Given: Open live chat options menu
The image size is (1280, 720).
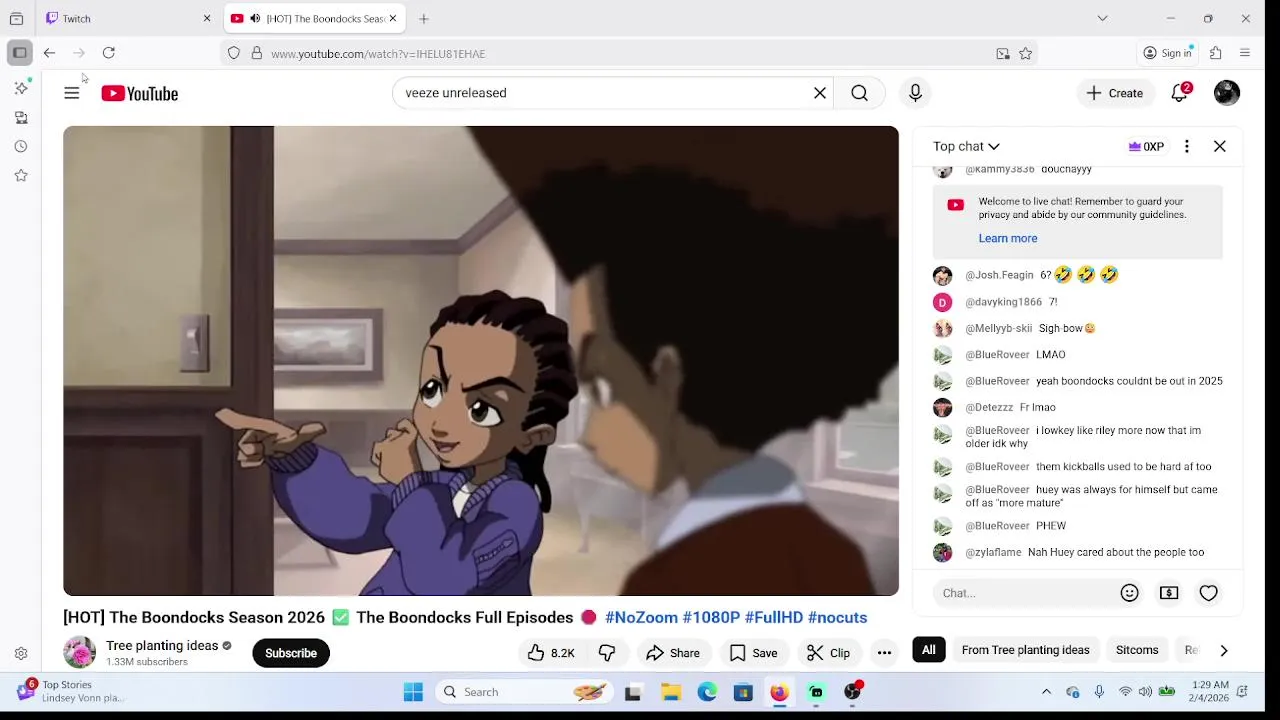Looking at the screenshot, I should (1187, 146).
